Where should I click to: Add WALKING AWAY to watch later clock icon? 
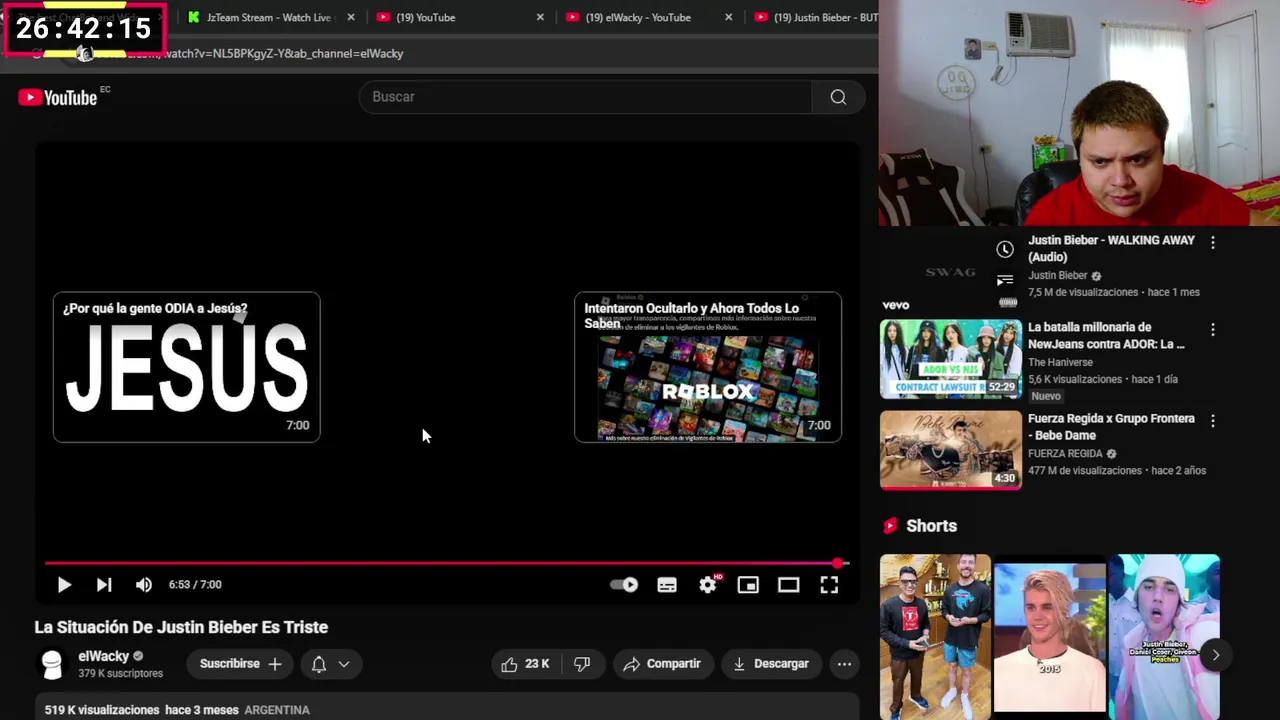(x=1005, y=249)
